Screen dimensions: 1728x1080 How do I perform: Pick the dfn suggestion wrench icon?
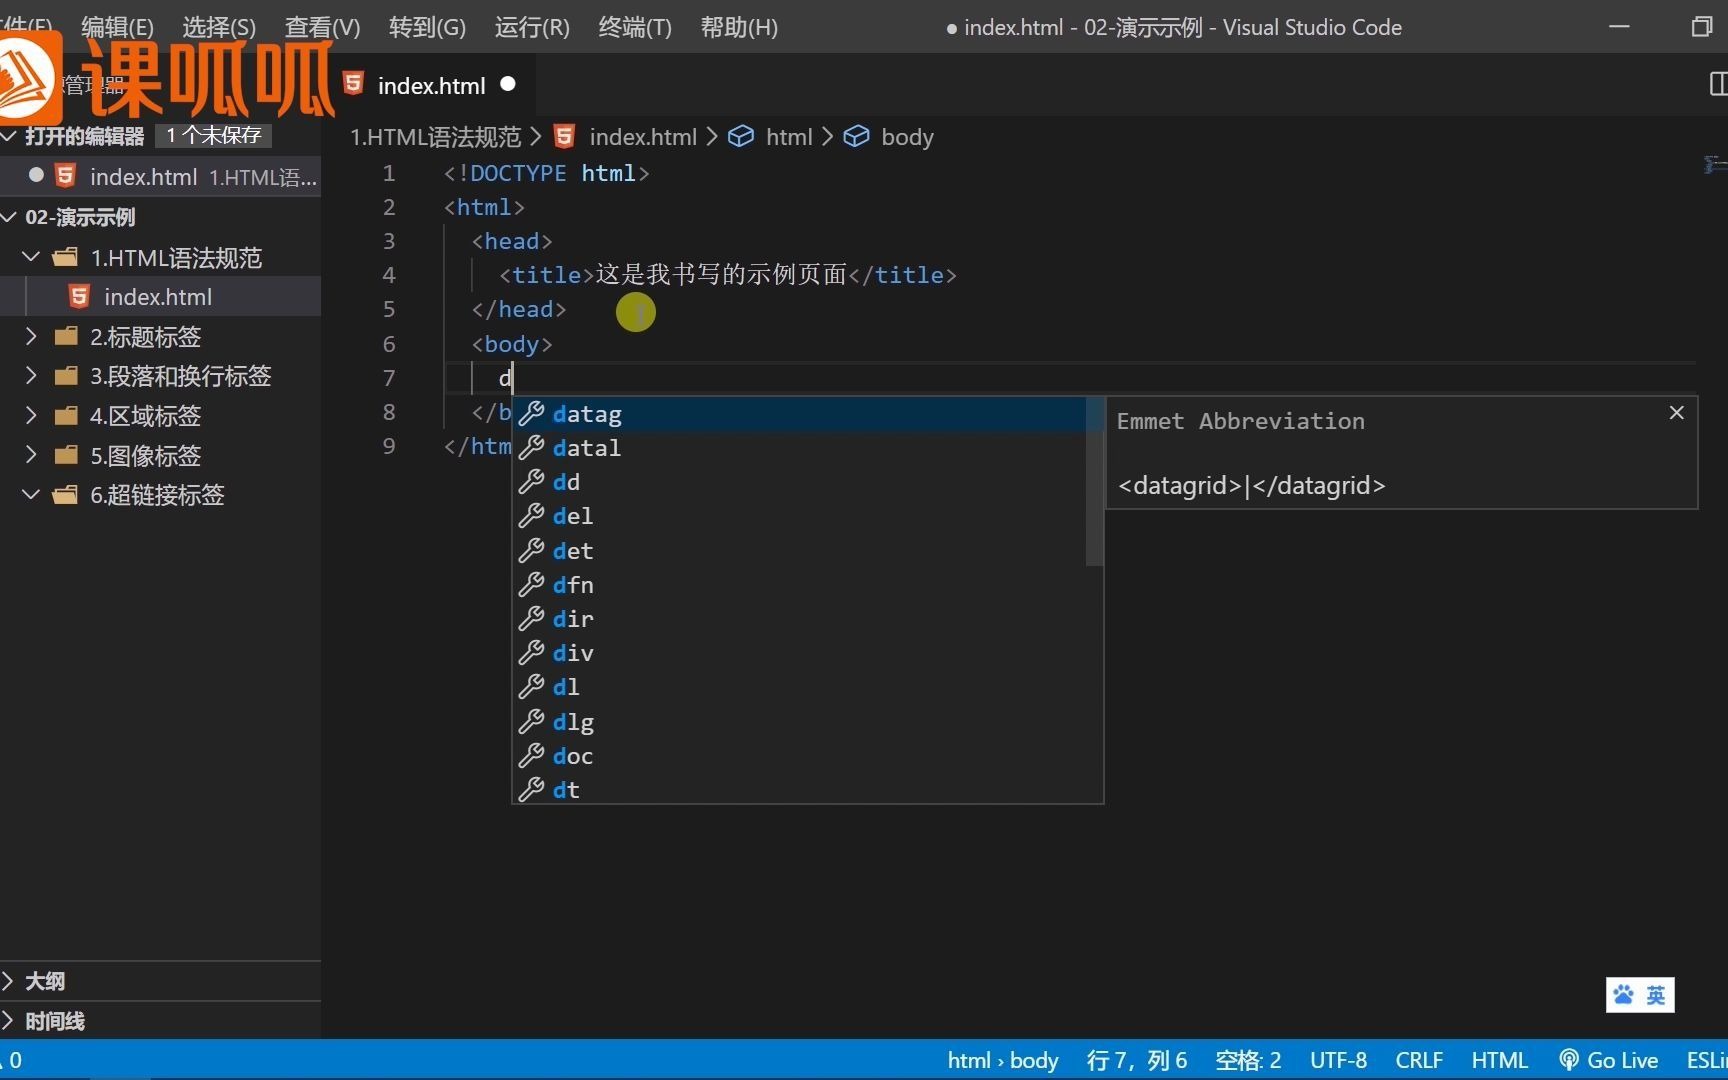[531, 585]
